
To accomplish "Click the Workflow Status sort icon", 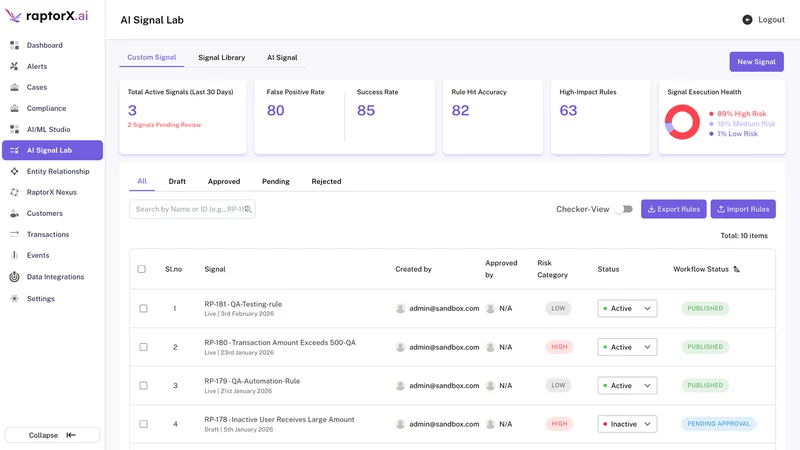I will [x=736, y=269].
